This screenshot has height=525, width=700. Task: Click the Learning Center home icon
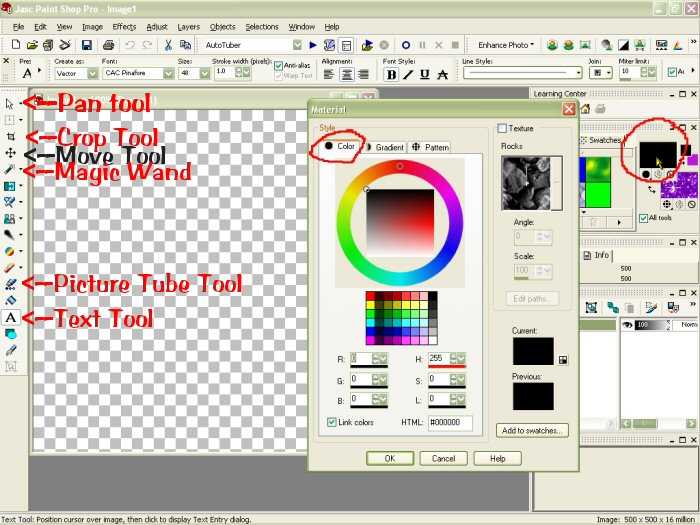585,108
